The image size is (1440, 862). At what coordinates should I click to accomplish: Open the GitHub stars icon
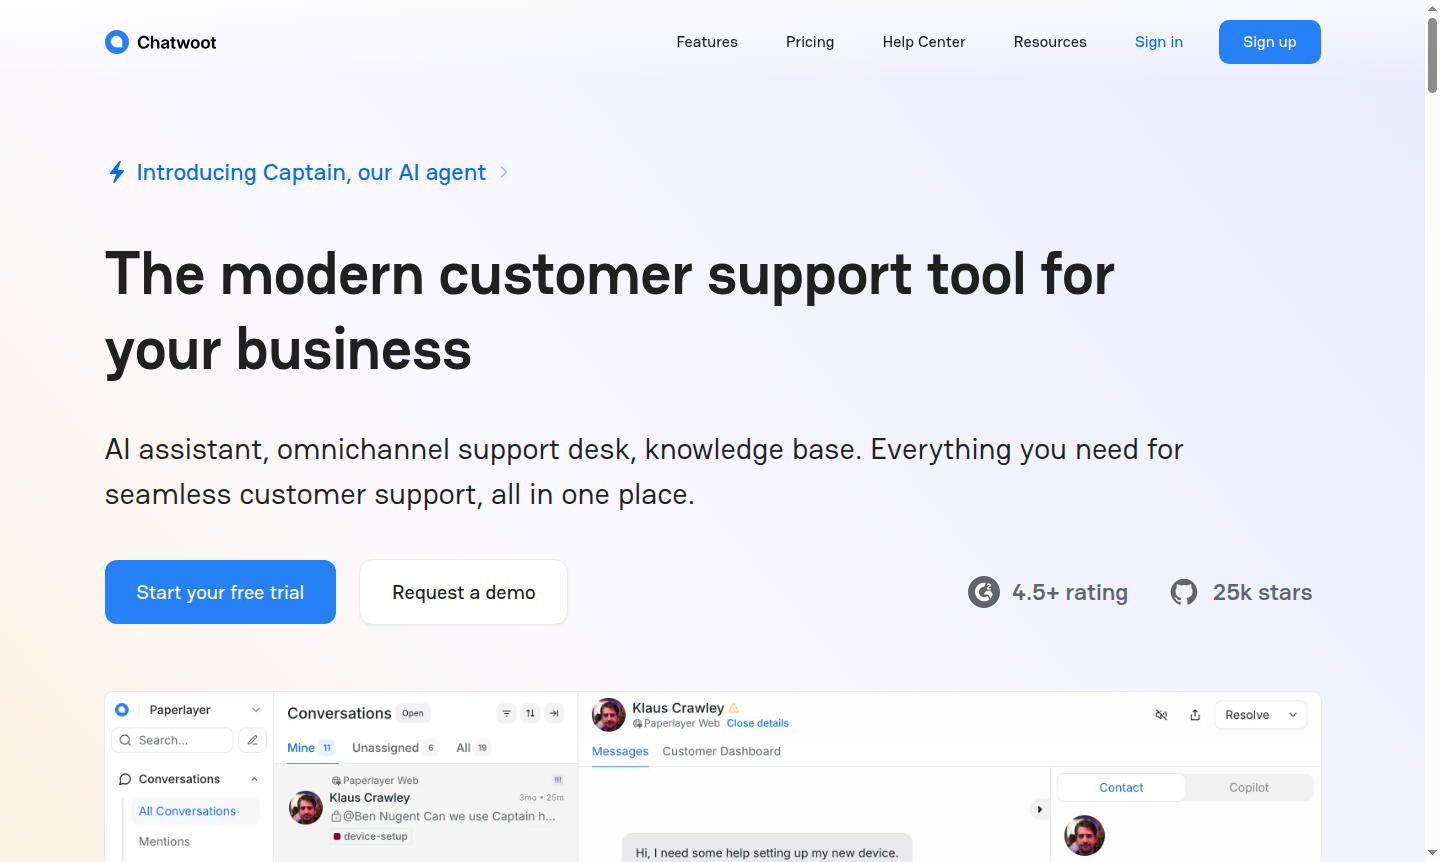[1184, 592]
